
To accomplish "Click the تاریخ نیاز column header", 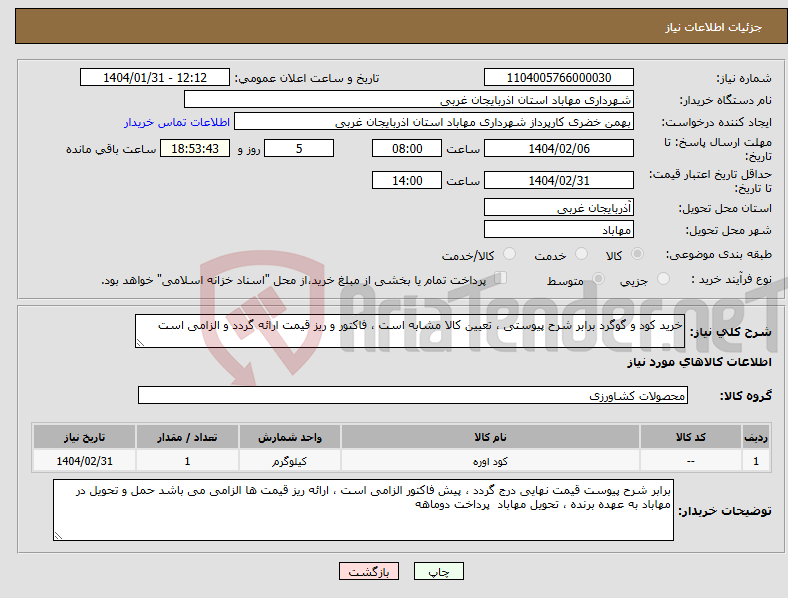I will (x=84, y=437).
